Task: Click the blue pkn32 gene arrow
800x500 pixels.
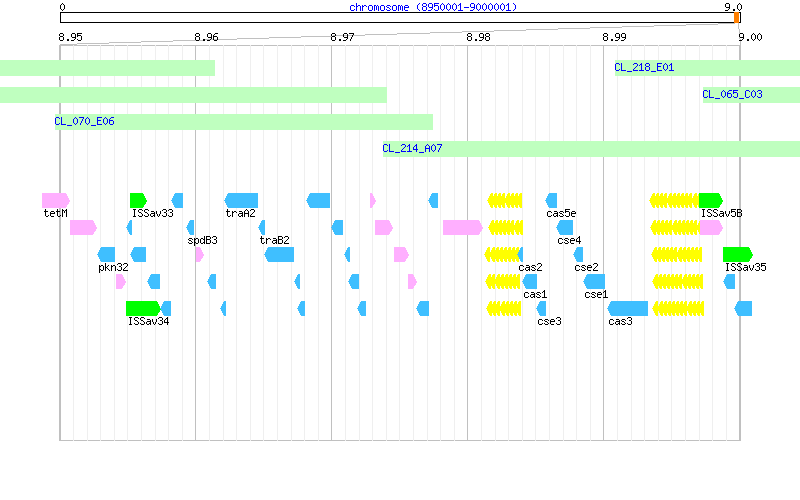Action: point(106,255)
